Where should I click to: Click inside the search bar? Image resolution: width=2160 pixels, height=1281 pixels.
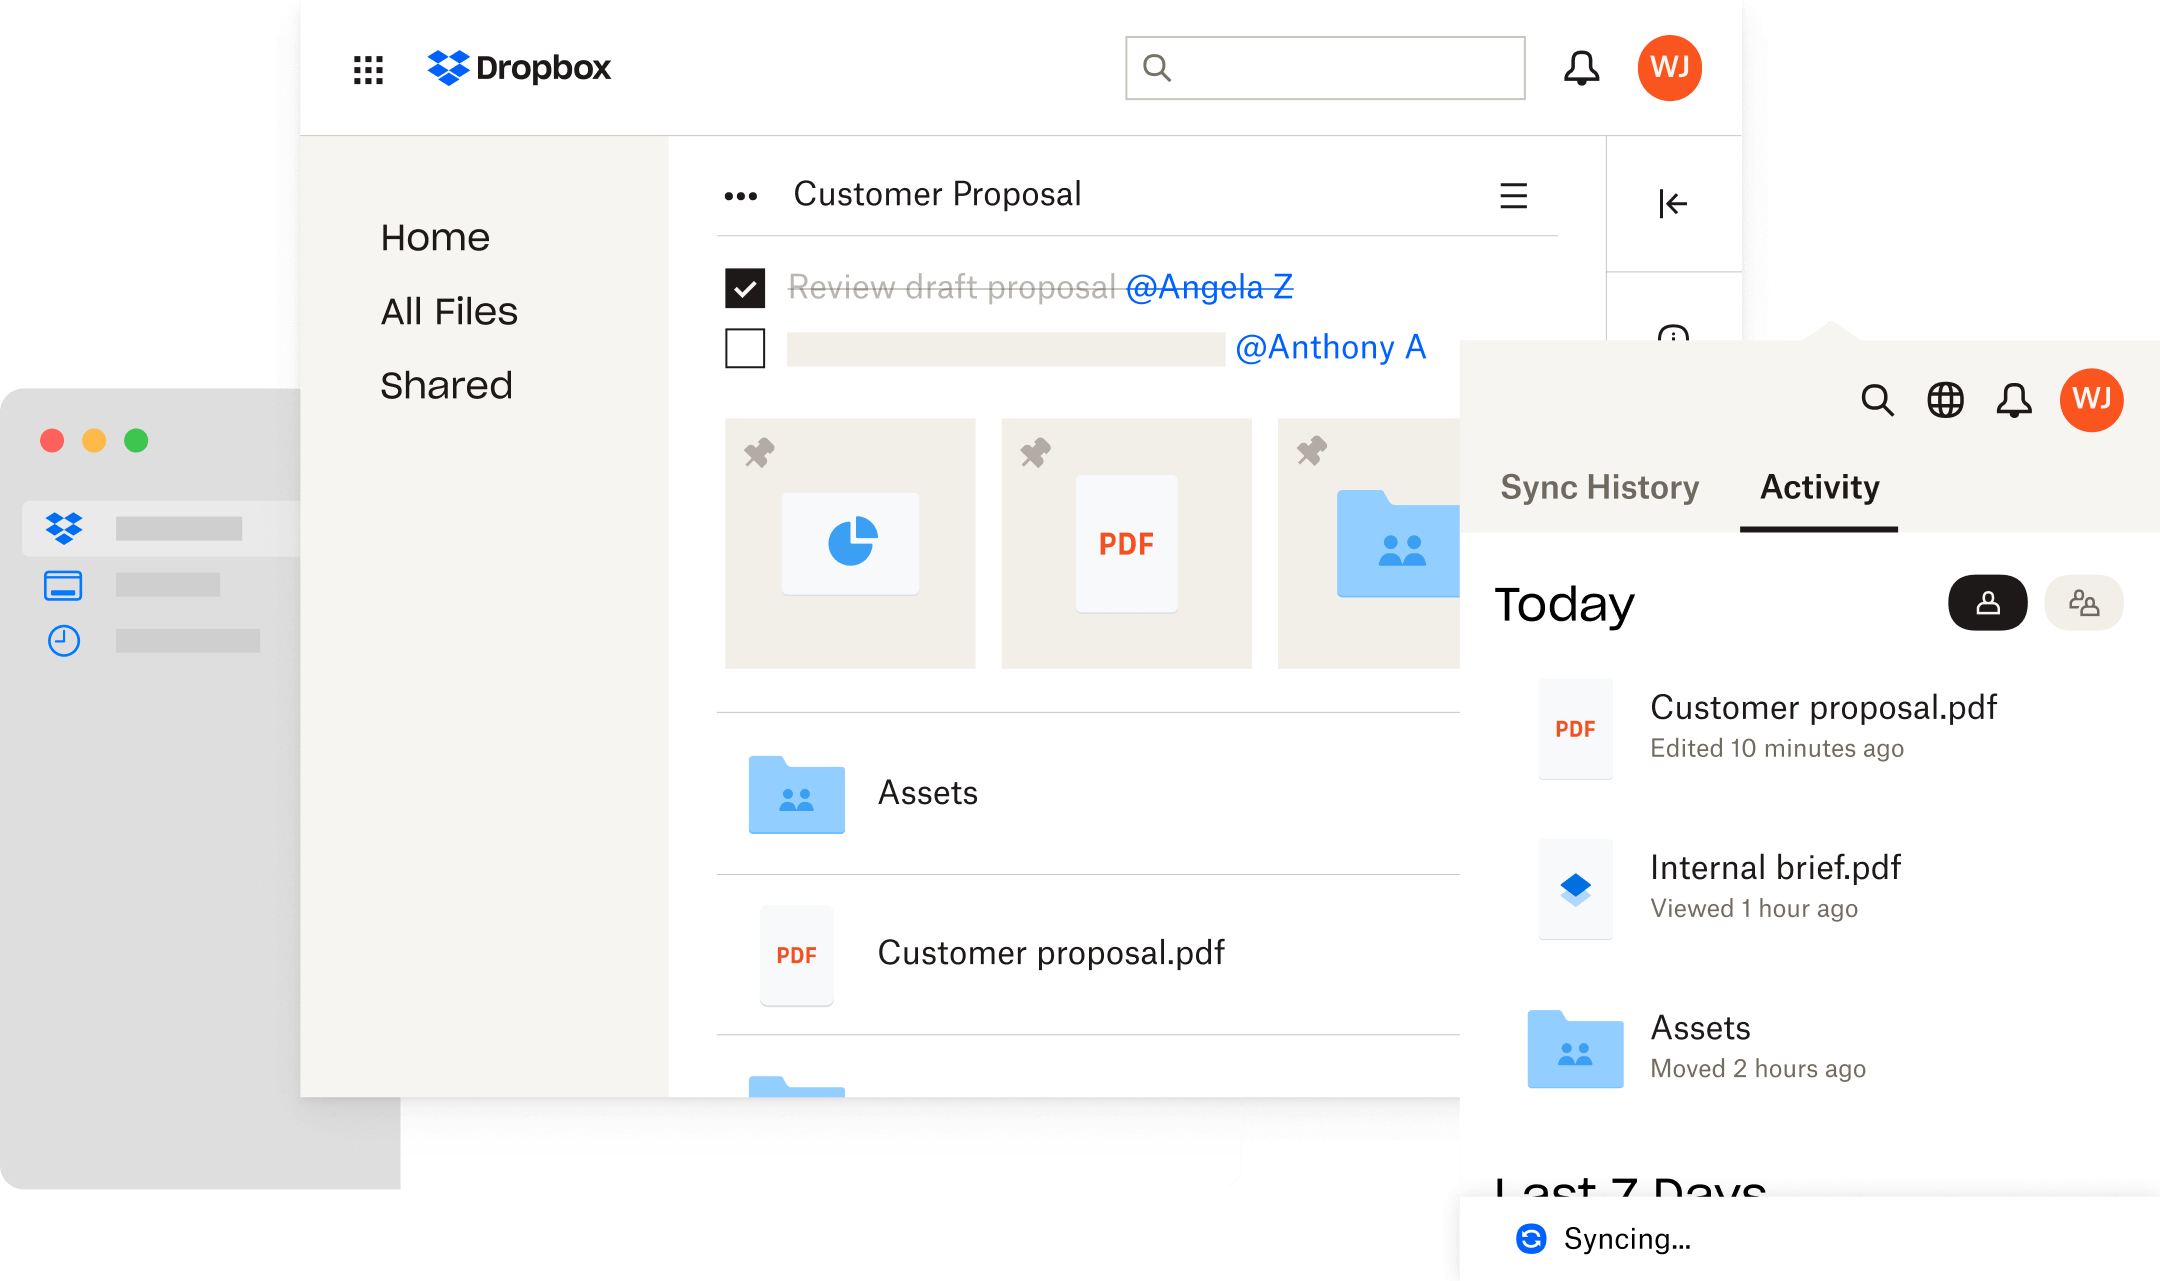tap(1325, 67)
